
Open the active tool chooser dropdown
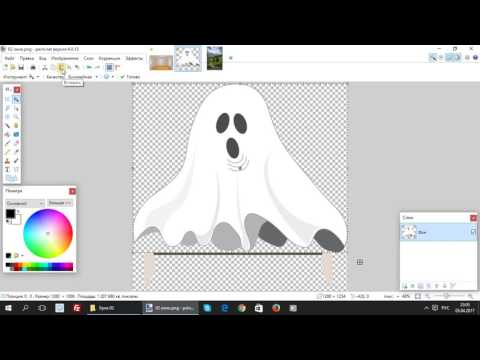33,77
